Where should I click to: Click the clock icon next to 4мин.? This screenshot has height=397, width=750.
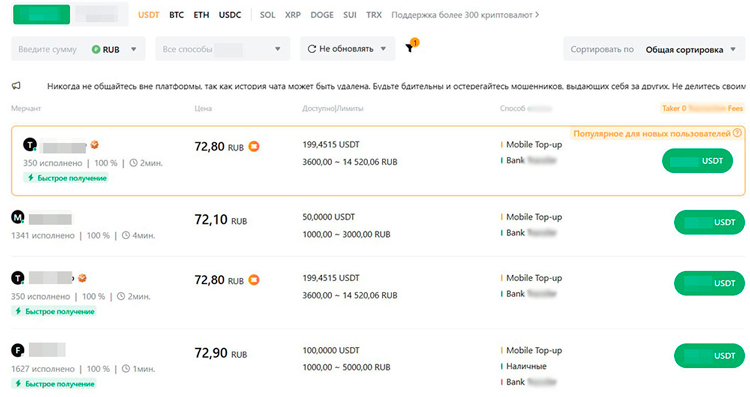pos(126,235)
